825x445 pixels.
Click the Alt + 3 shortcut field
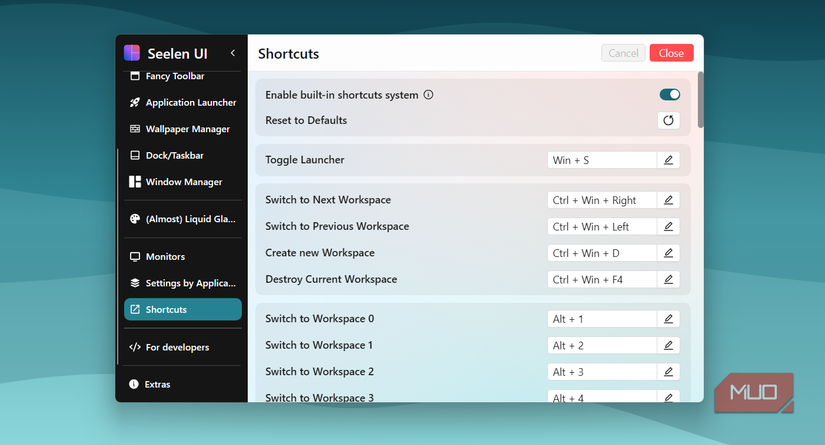click(x=602, y=372)
